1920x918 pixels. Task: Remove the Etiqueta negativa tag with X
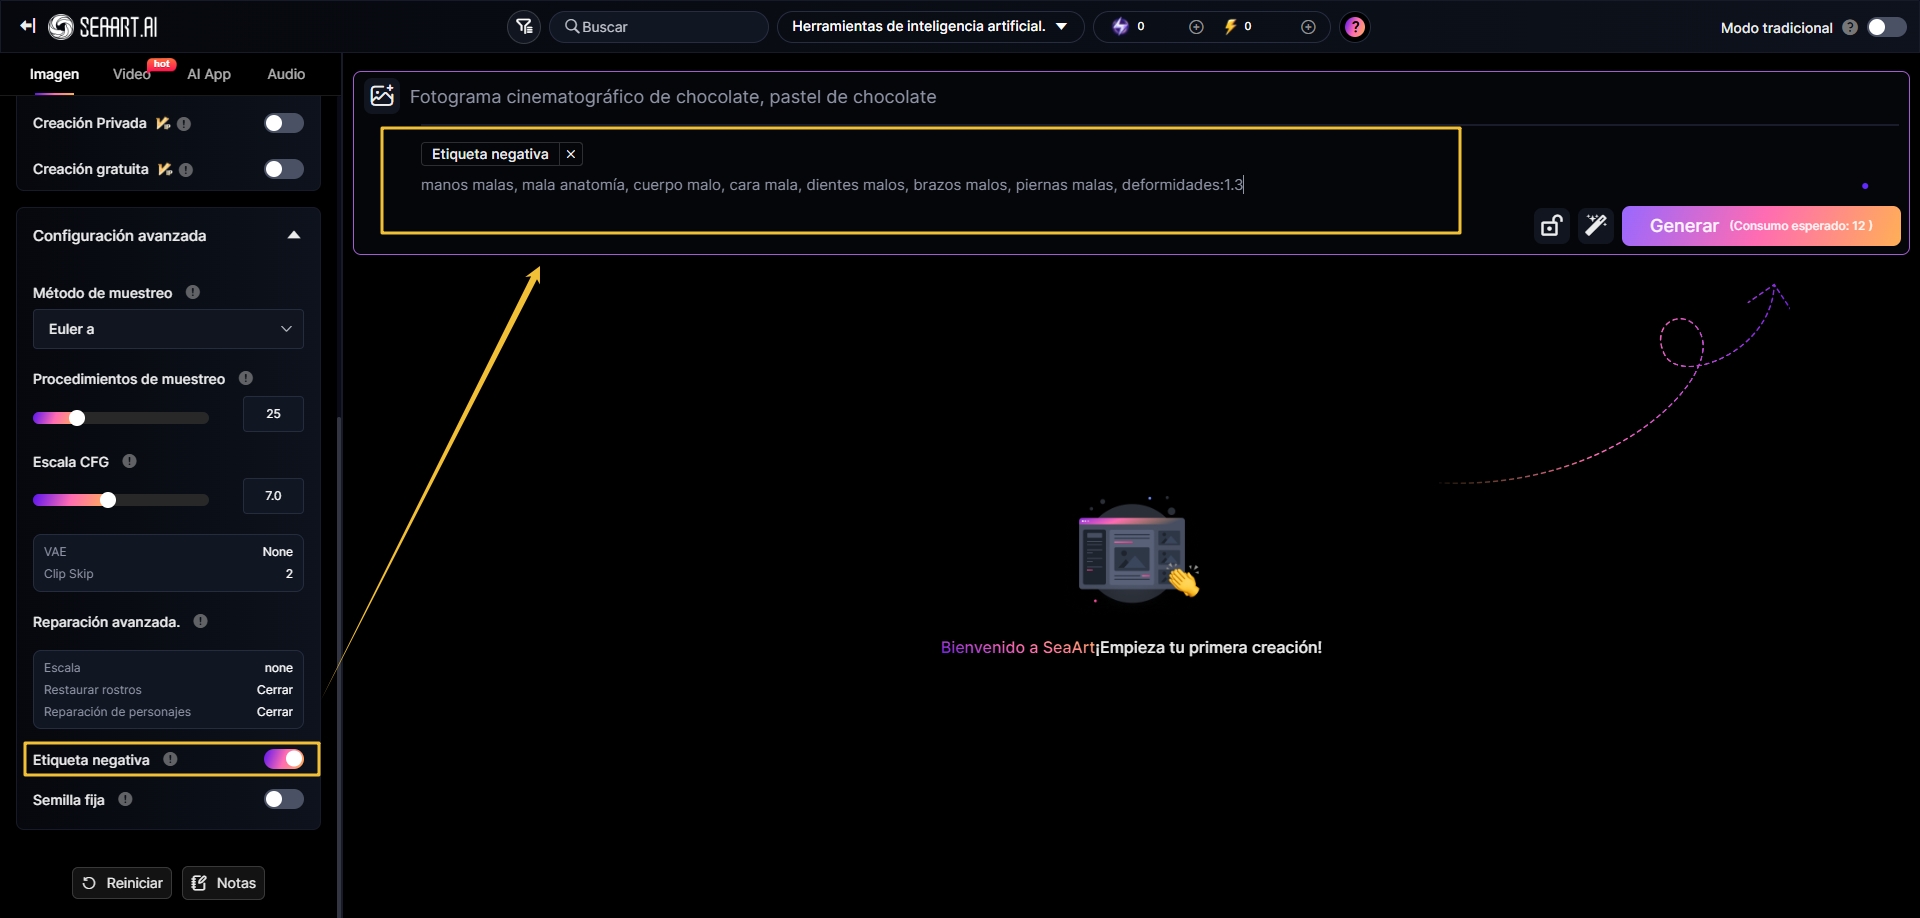click(571, 154)
